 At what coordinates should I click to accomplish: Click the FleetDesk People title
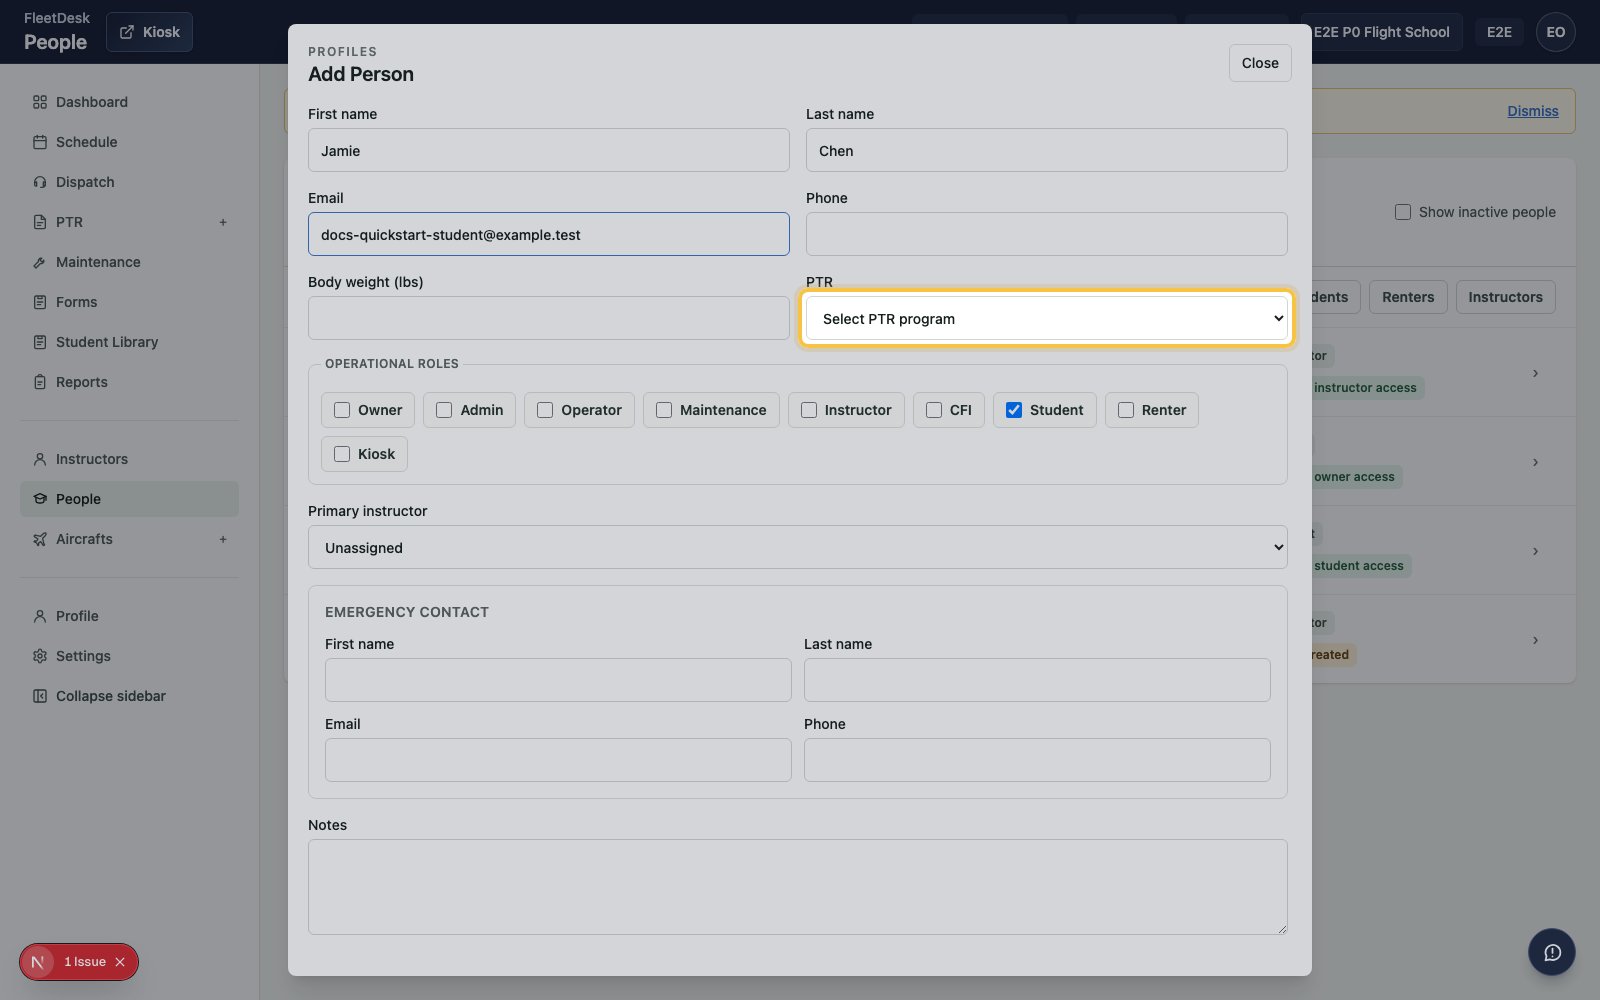pos(56,32)
